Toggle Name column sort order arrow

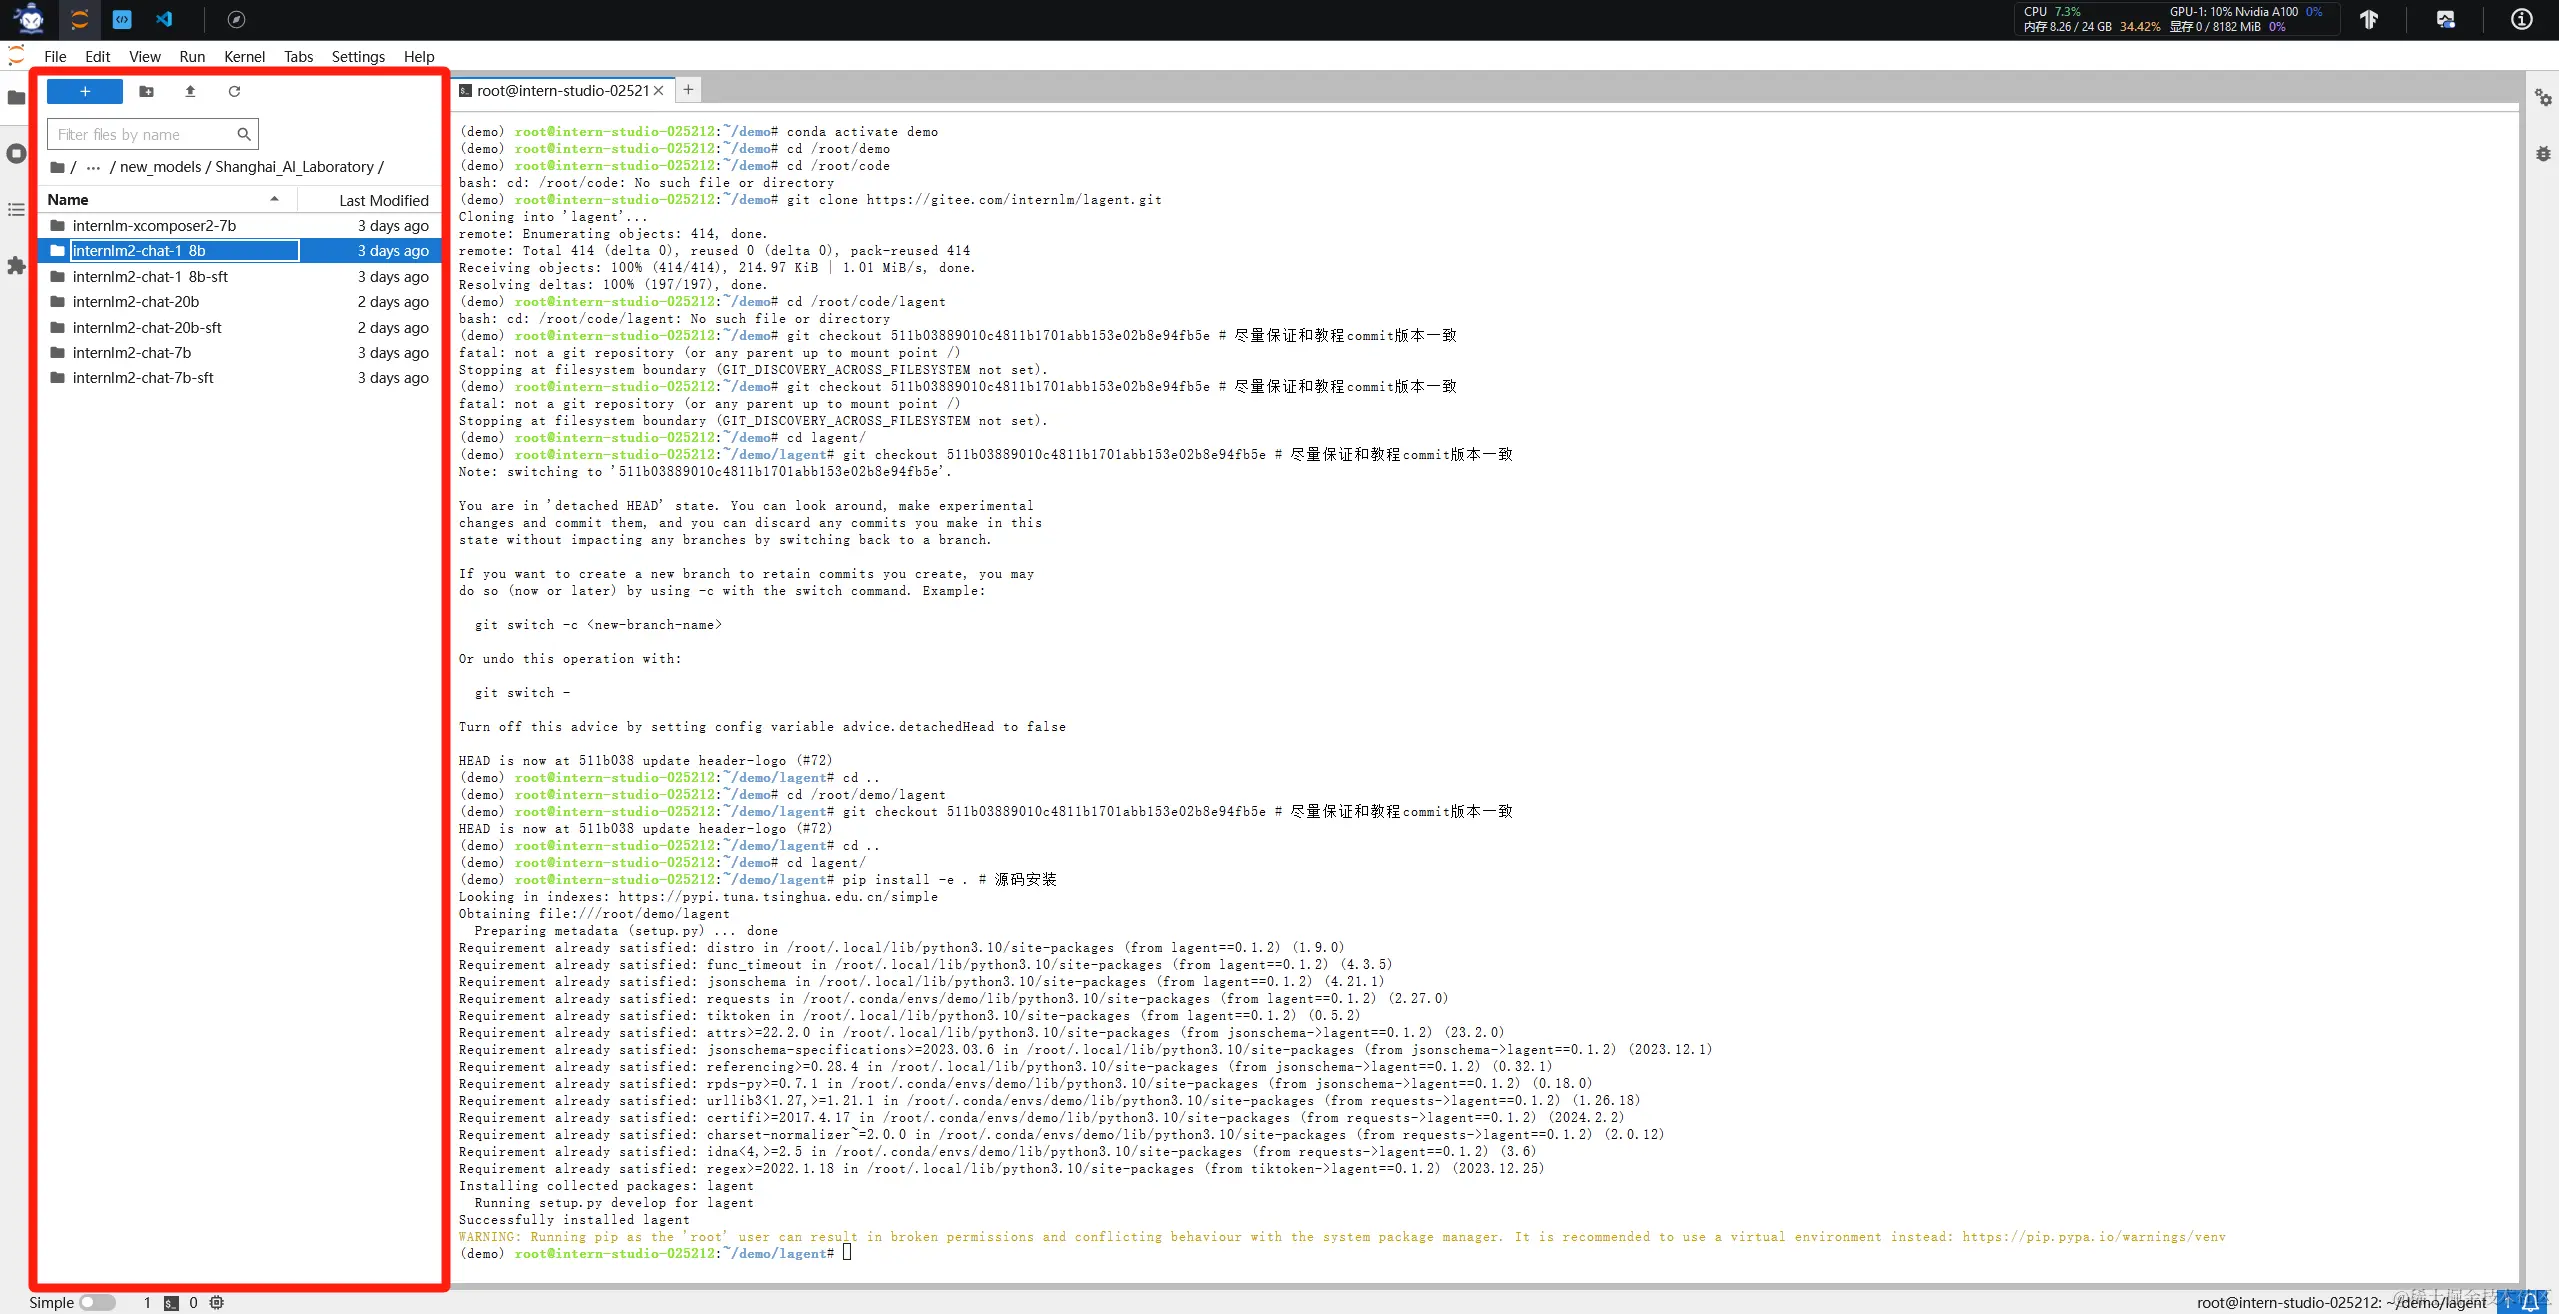274,199
